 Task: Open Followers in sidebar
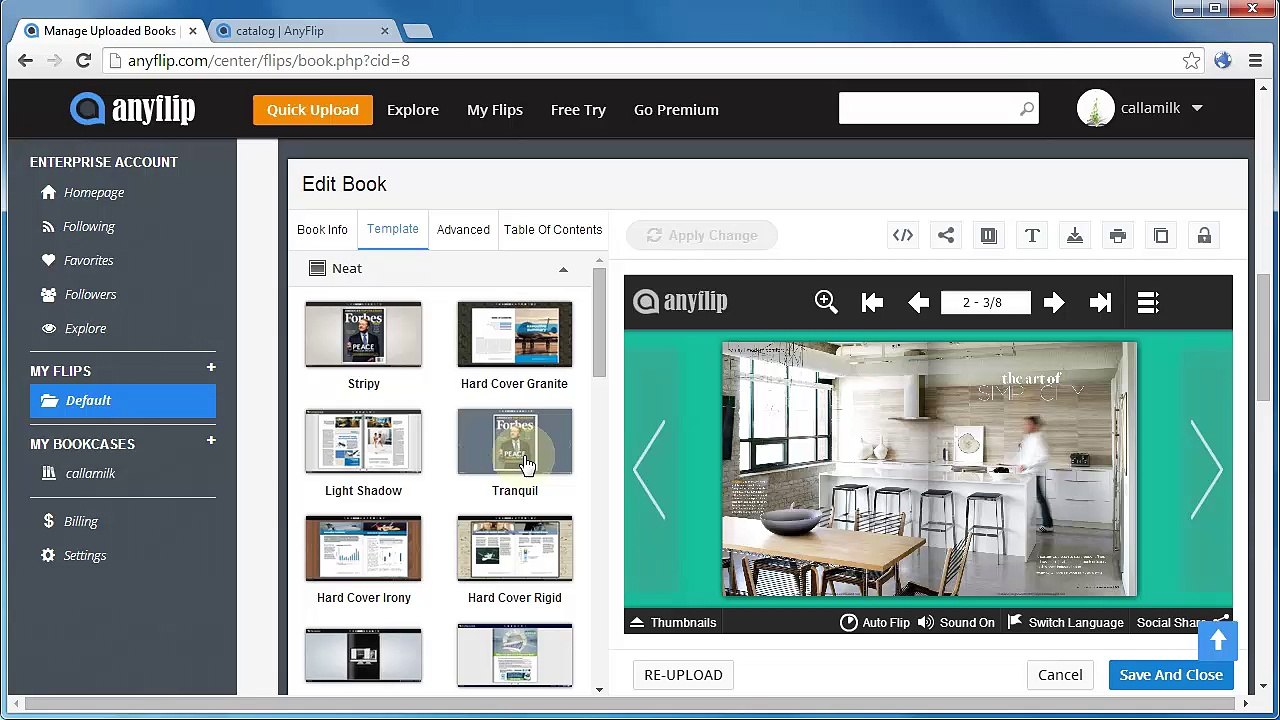79,294
